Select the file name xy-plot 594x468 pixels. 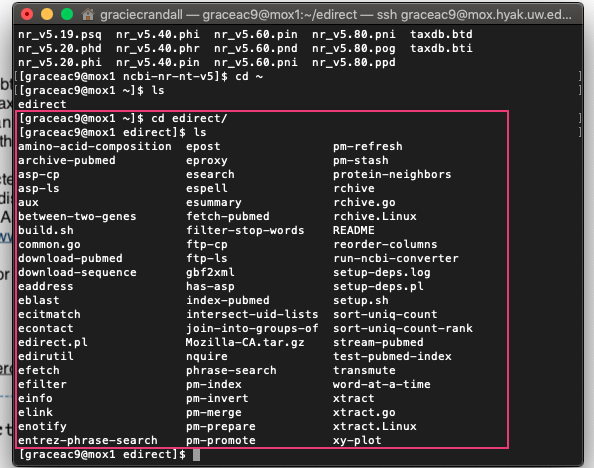click(357, 441)
